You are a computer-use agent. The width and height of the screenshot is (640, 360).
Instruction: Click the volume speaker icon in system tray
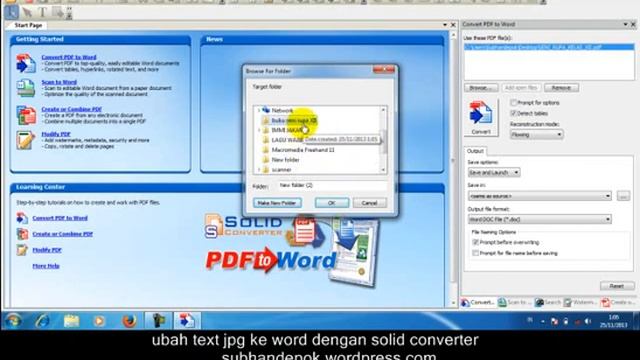click(x=588, y=322)
